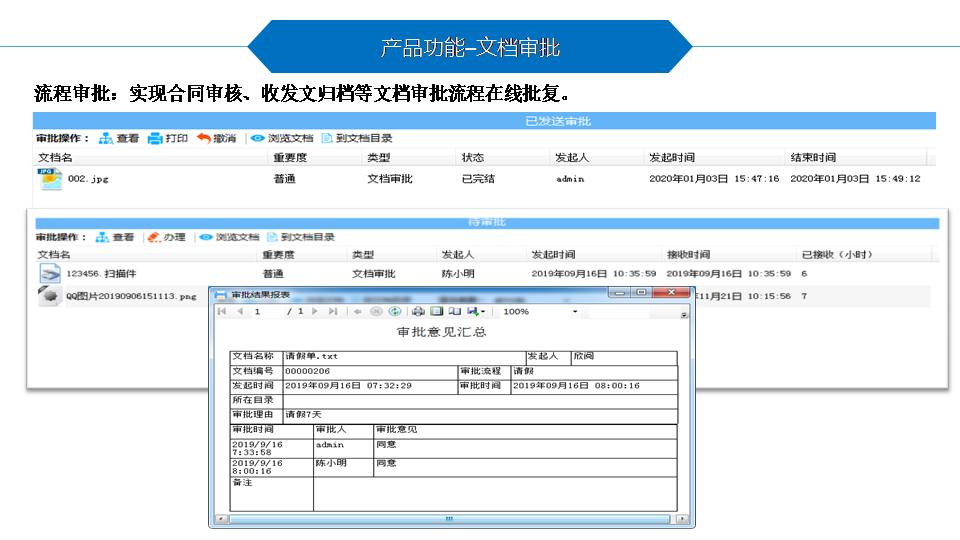
Task: Go to next page in report viewer
Action: pyautogui.click(x=315, y=312)
